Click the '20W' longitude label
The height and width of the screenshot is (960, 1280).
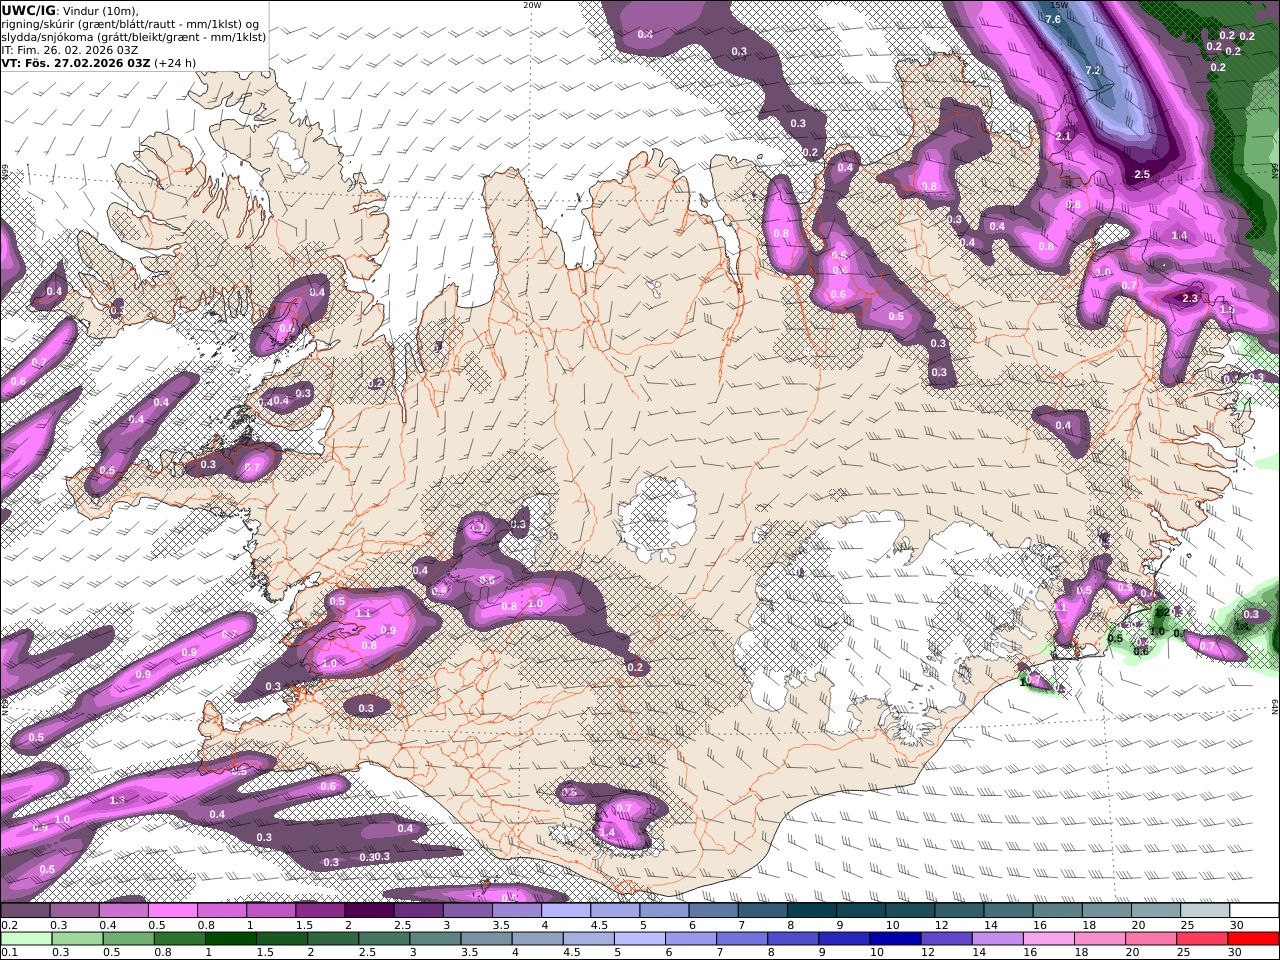(532, 5)
